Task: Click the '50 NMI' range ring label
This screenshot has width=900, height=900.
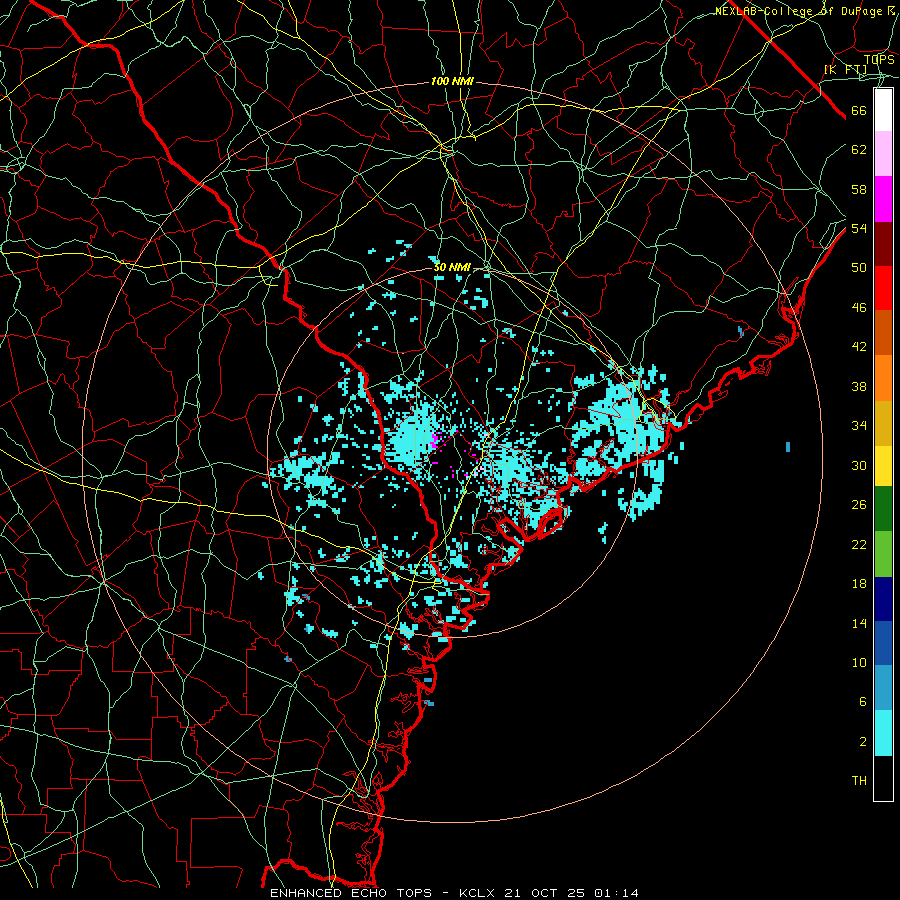Action: point(452,267)
